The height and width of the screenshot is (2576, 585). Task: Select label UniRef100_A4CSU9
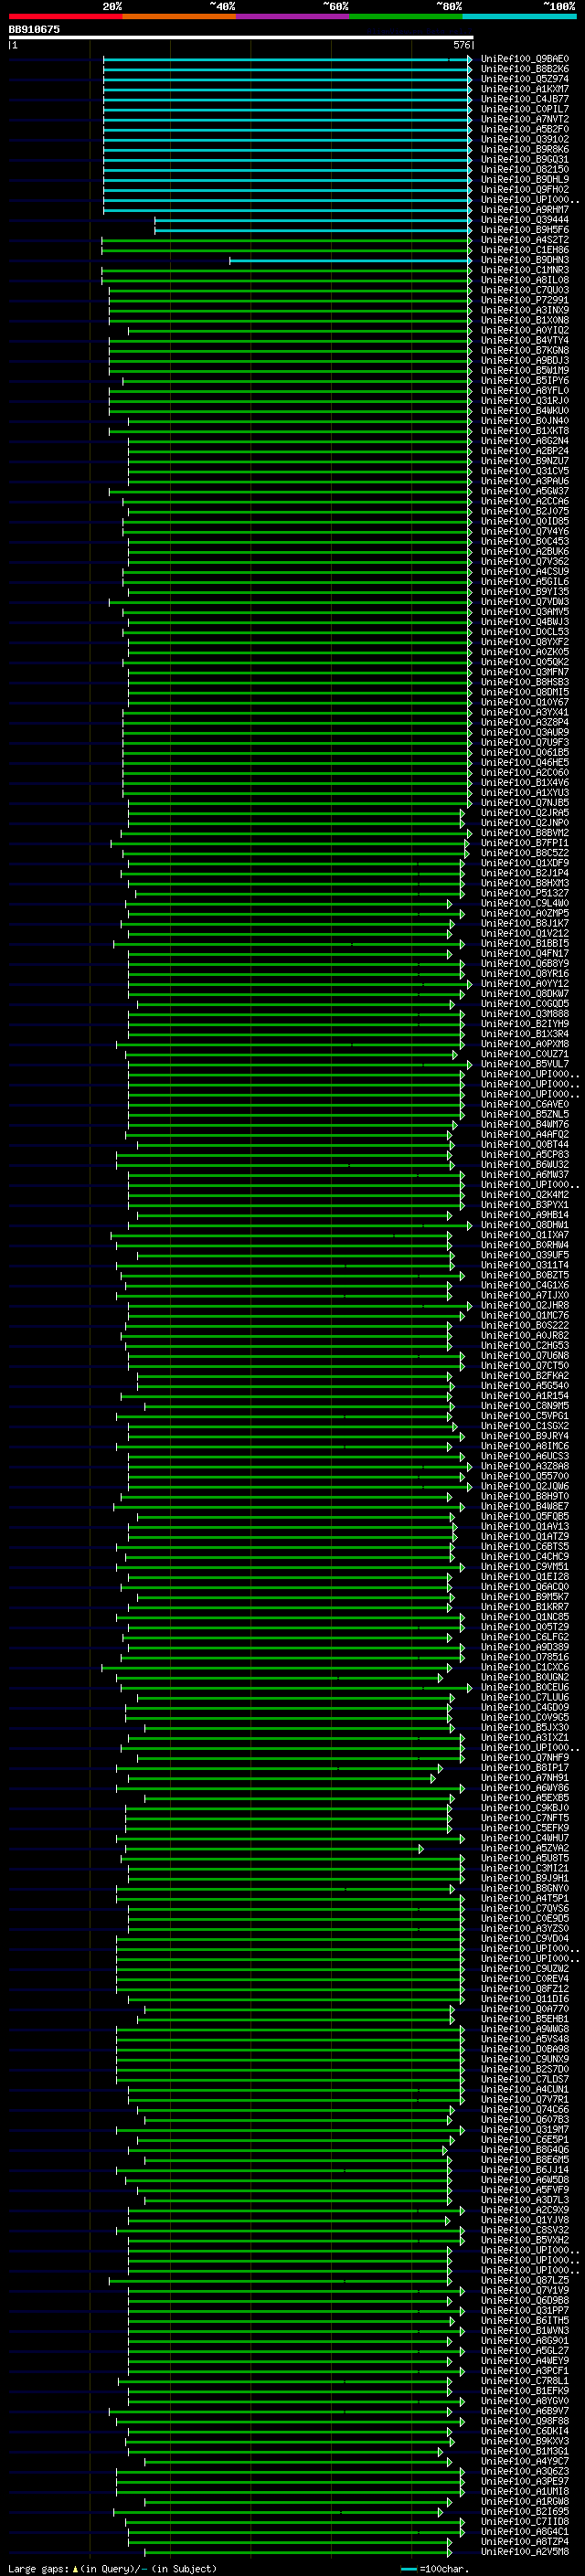(525, 571)
